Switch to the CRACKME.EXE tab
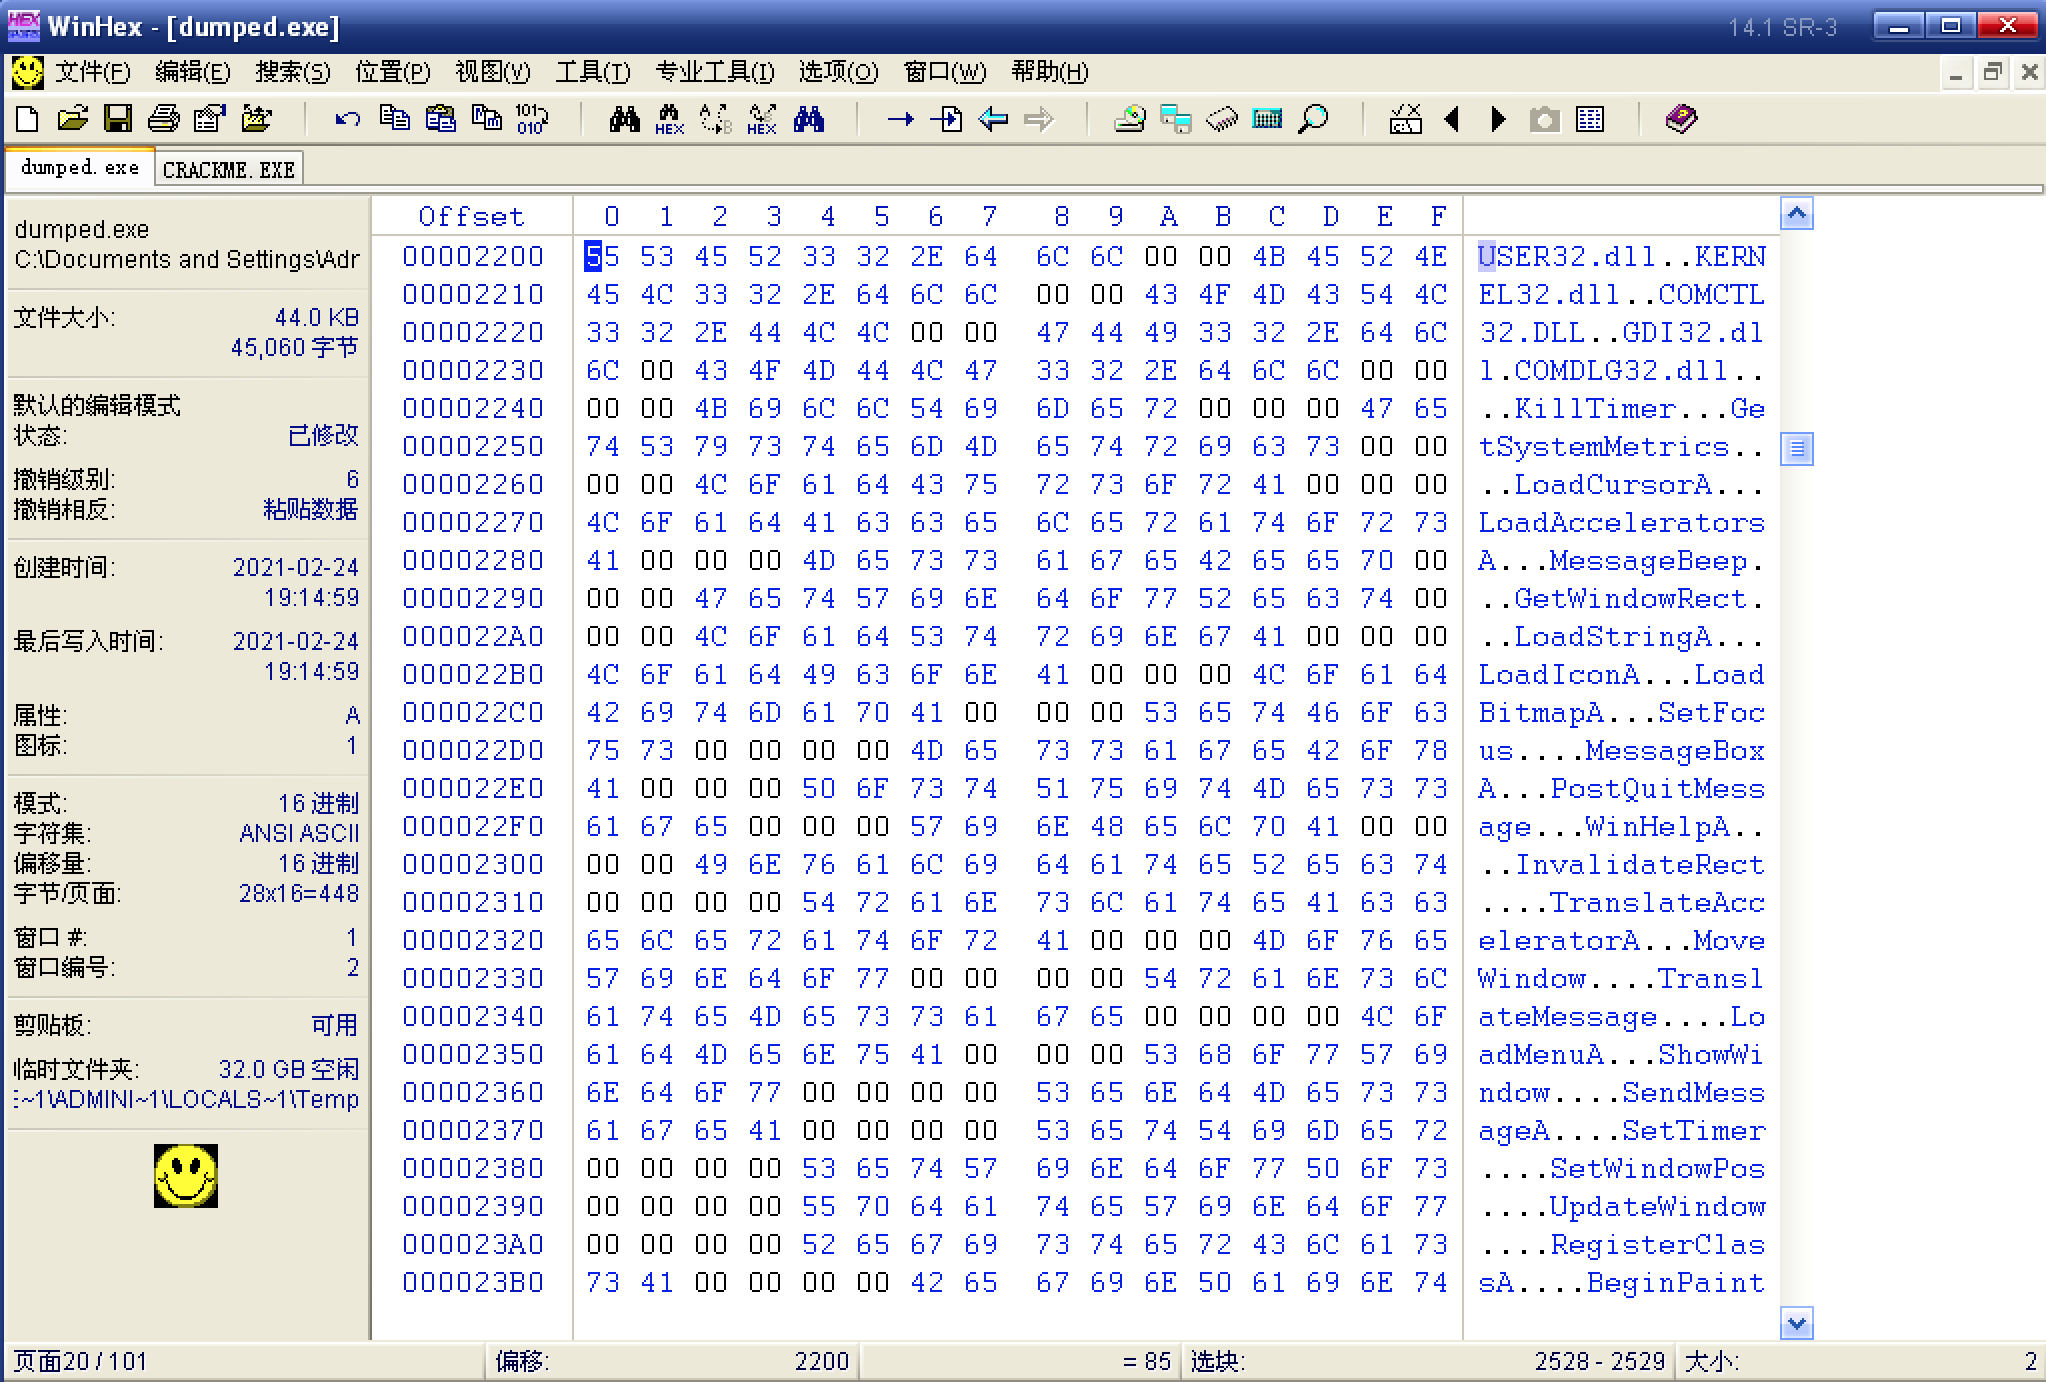This screenshot has height=1382, width=2046. 228,169
